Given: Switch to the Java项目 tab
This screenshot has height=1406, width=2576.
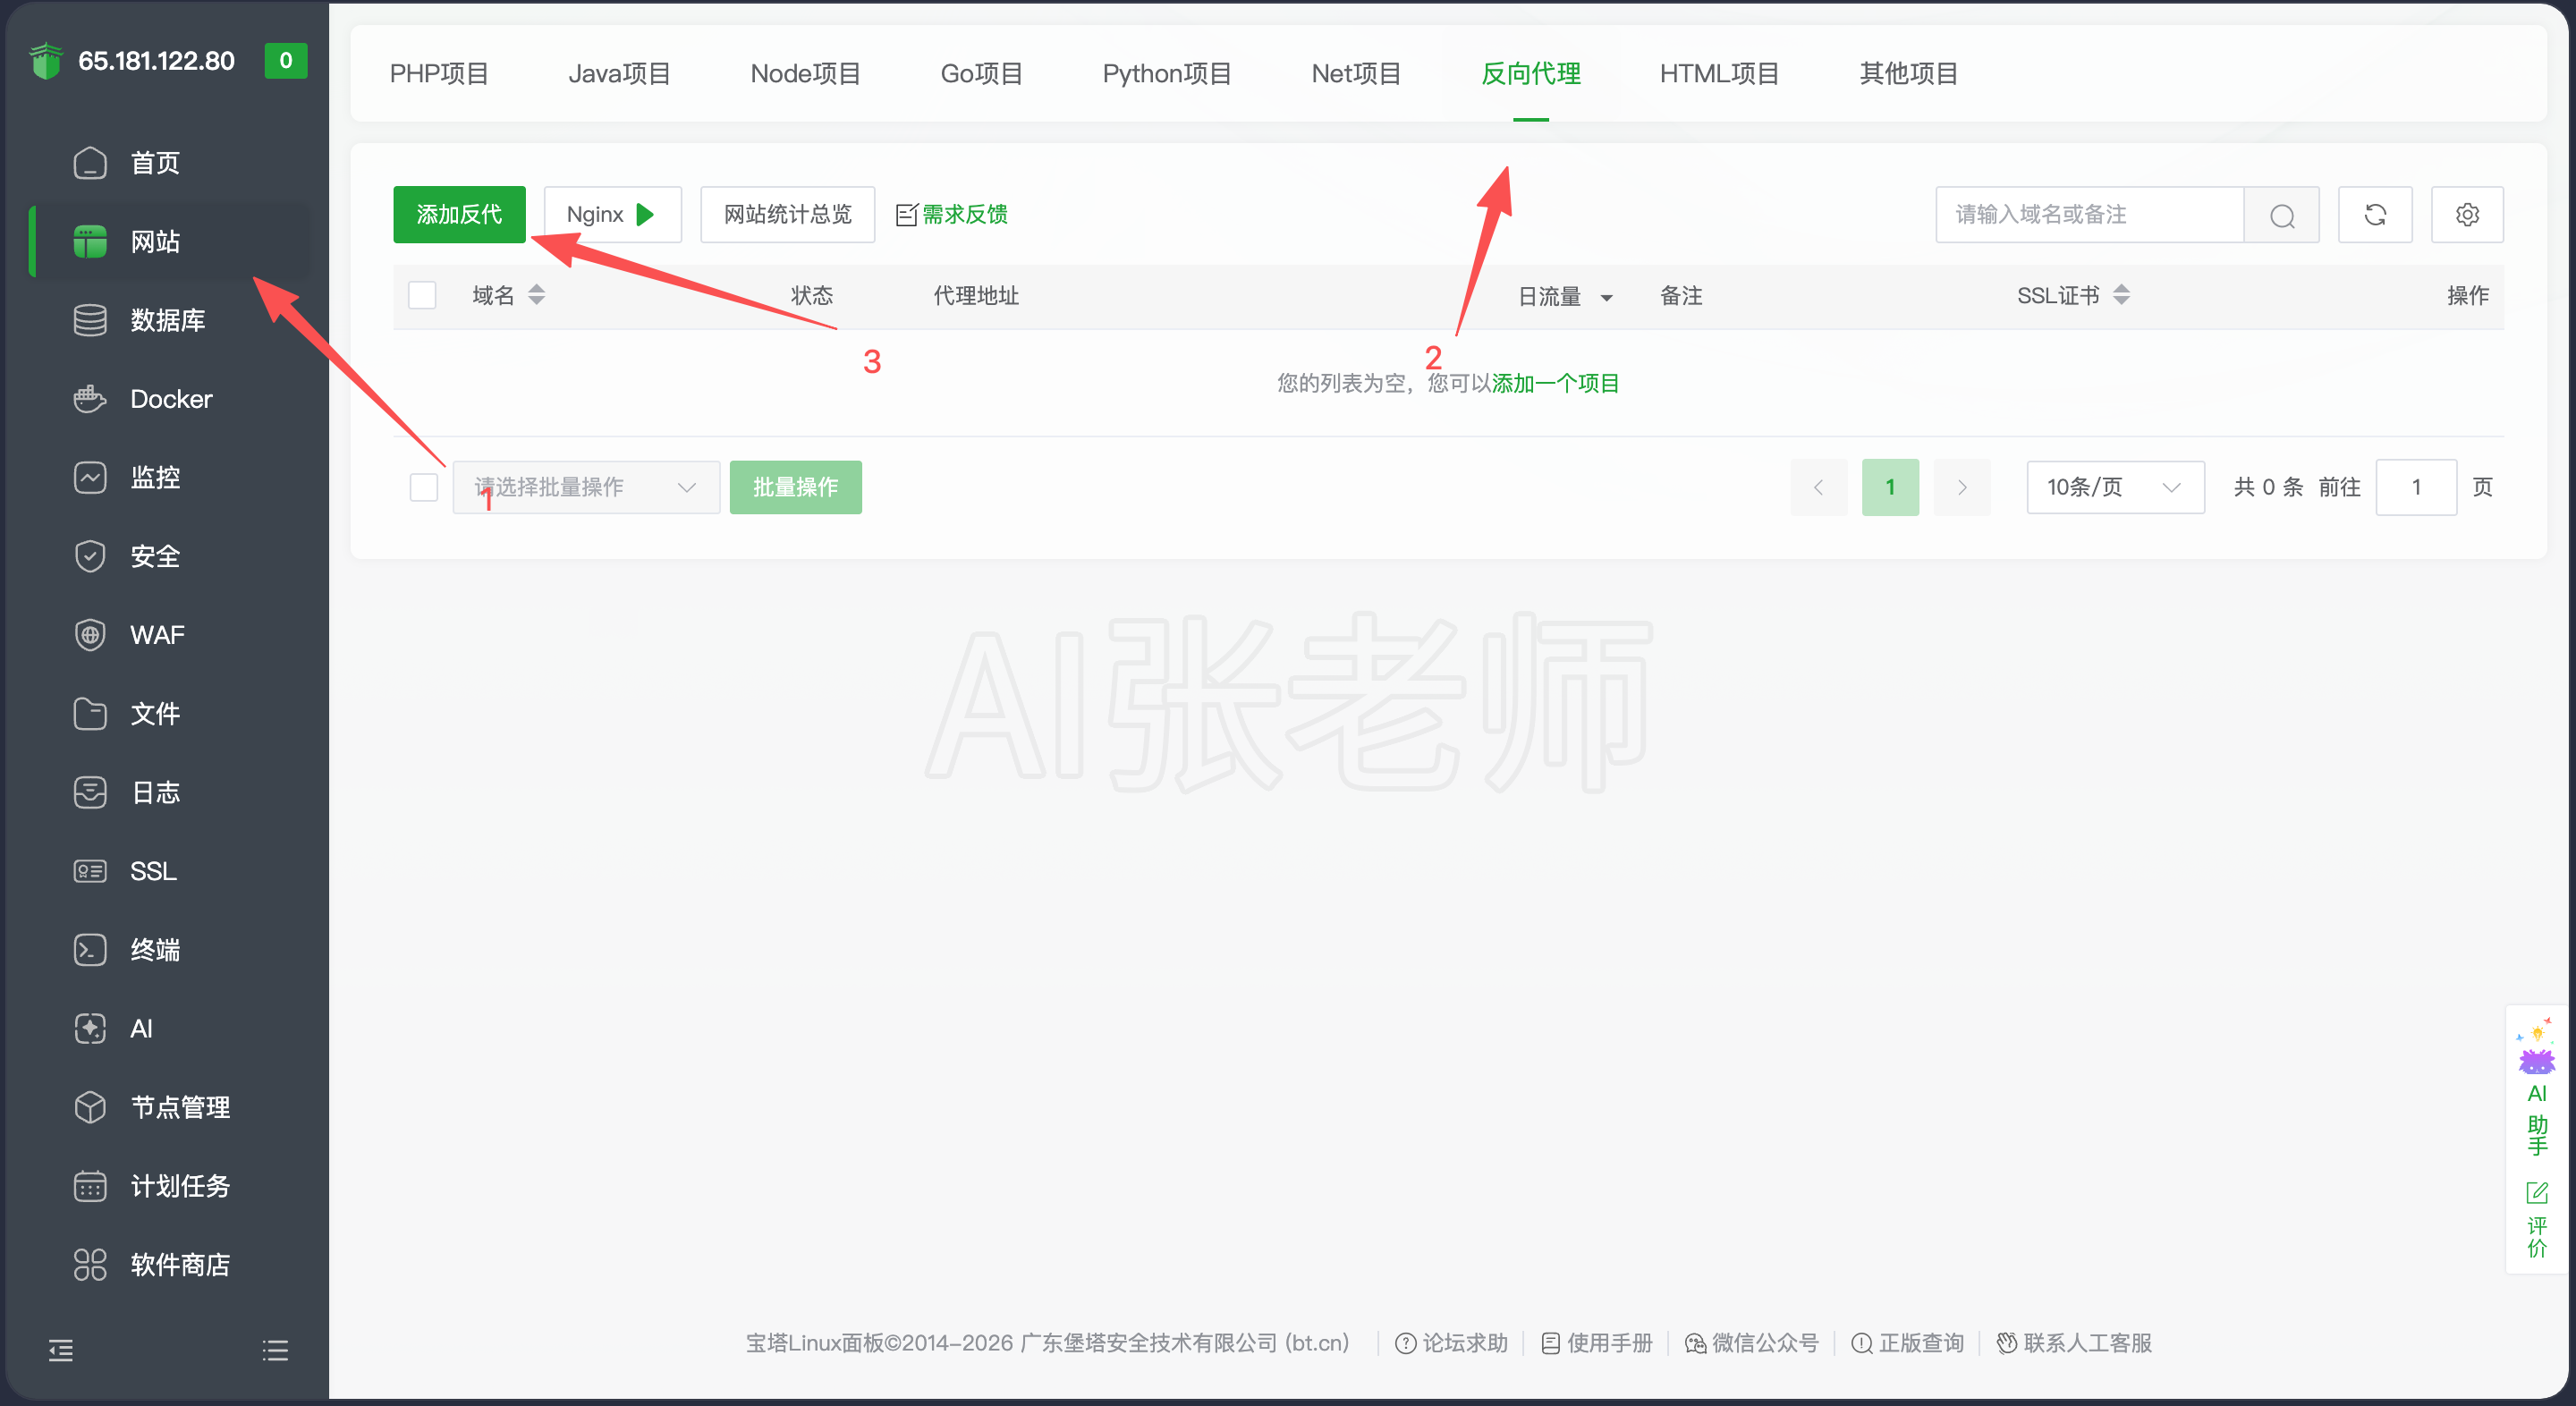Looking at the screenshot, I should [619, 74].
